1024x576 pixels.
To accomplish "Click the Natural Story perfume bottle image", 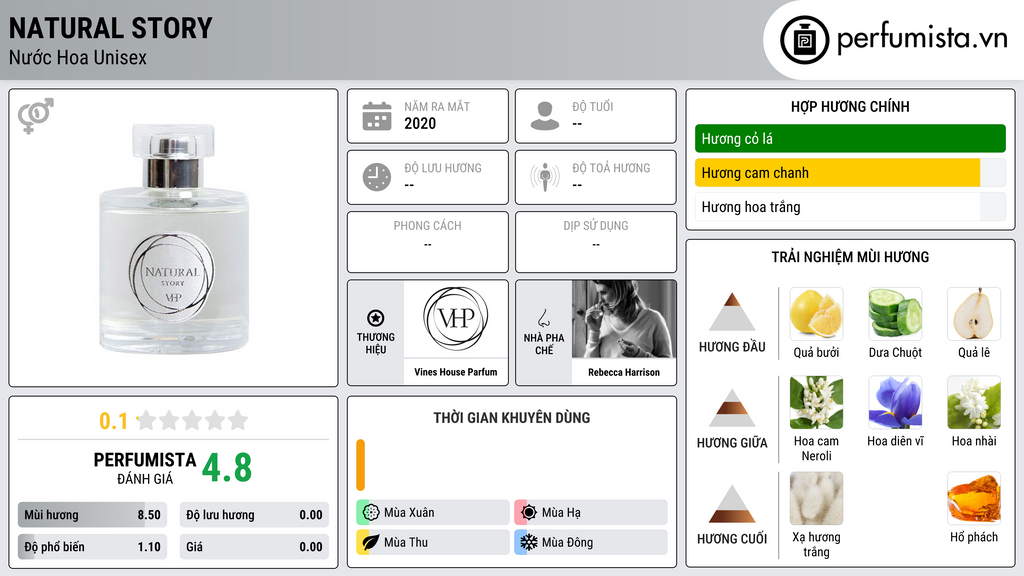I will [x=174, y=238].
